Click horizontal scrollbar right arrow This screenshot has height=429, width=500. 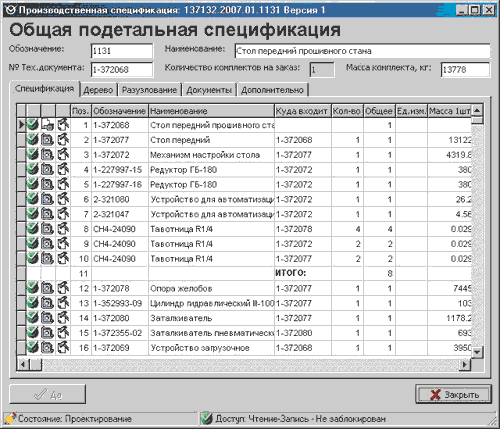coord(464,364)
